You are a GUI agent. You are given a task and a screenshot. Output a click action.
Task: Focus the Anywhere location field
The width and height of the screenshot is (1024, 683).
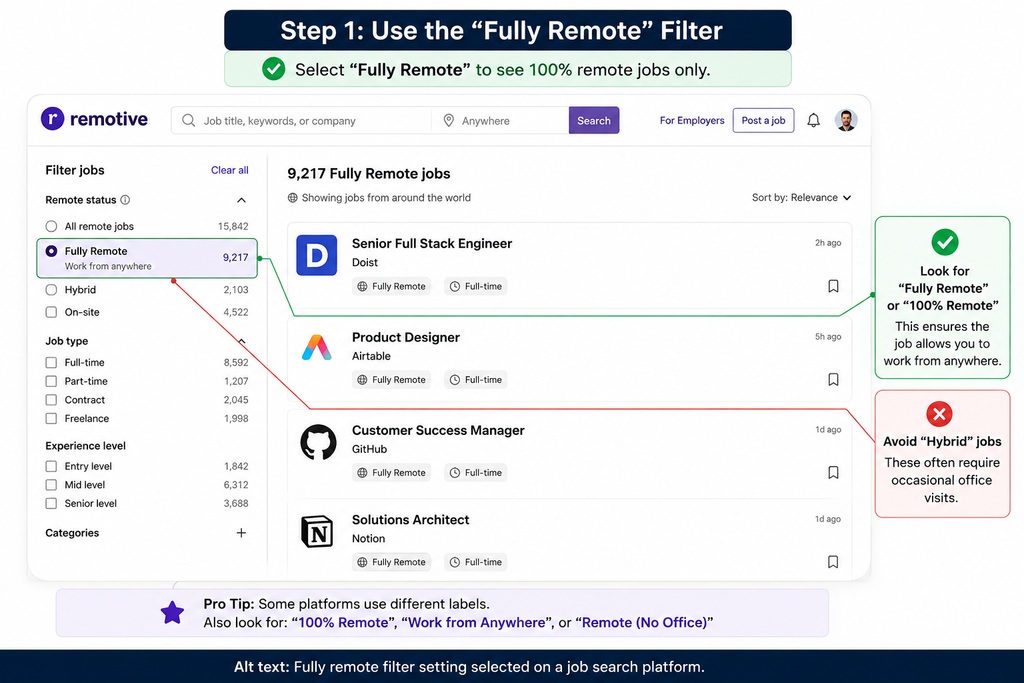point(500,121)
